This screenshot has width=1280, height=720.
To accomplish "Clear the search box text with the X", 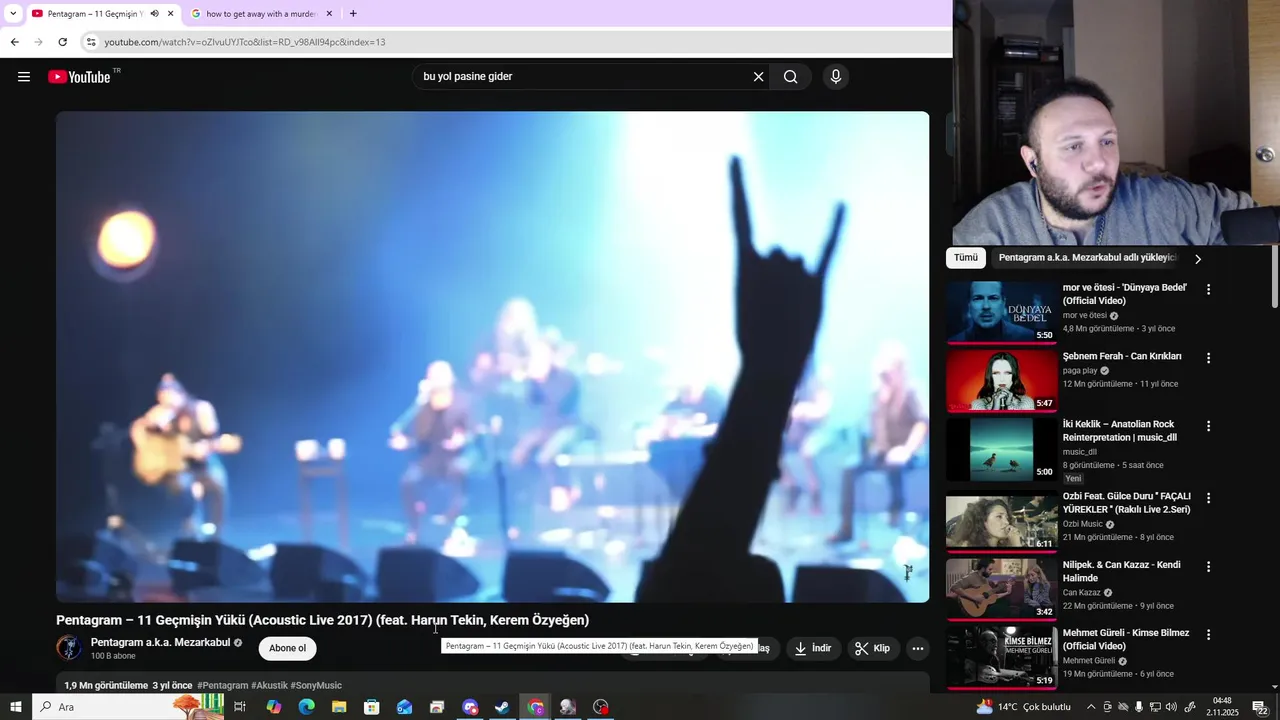I will [758, 77].
